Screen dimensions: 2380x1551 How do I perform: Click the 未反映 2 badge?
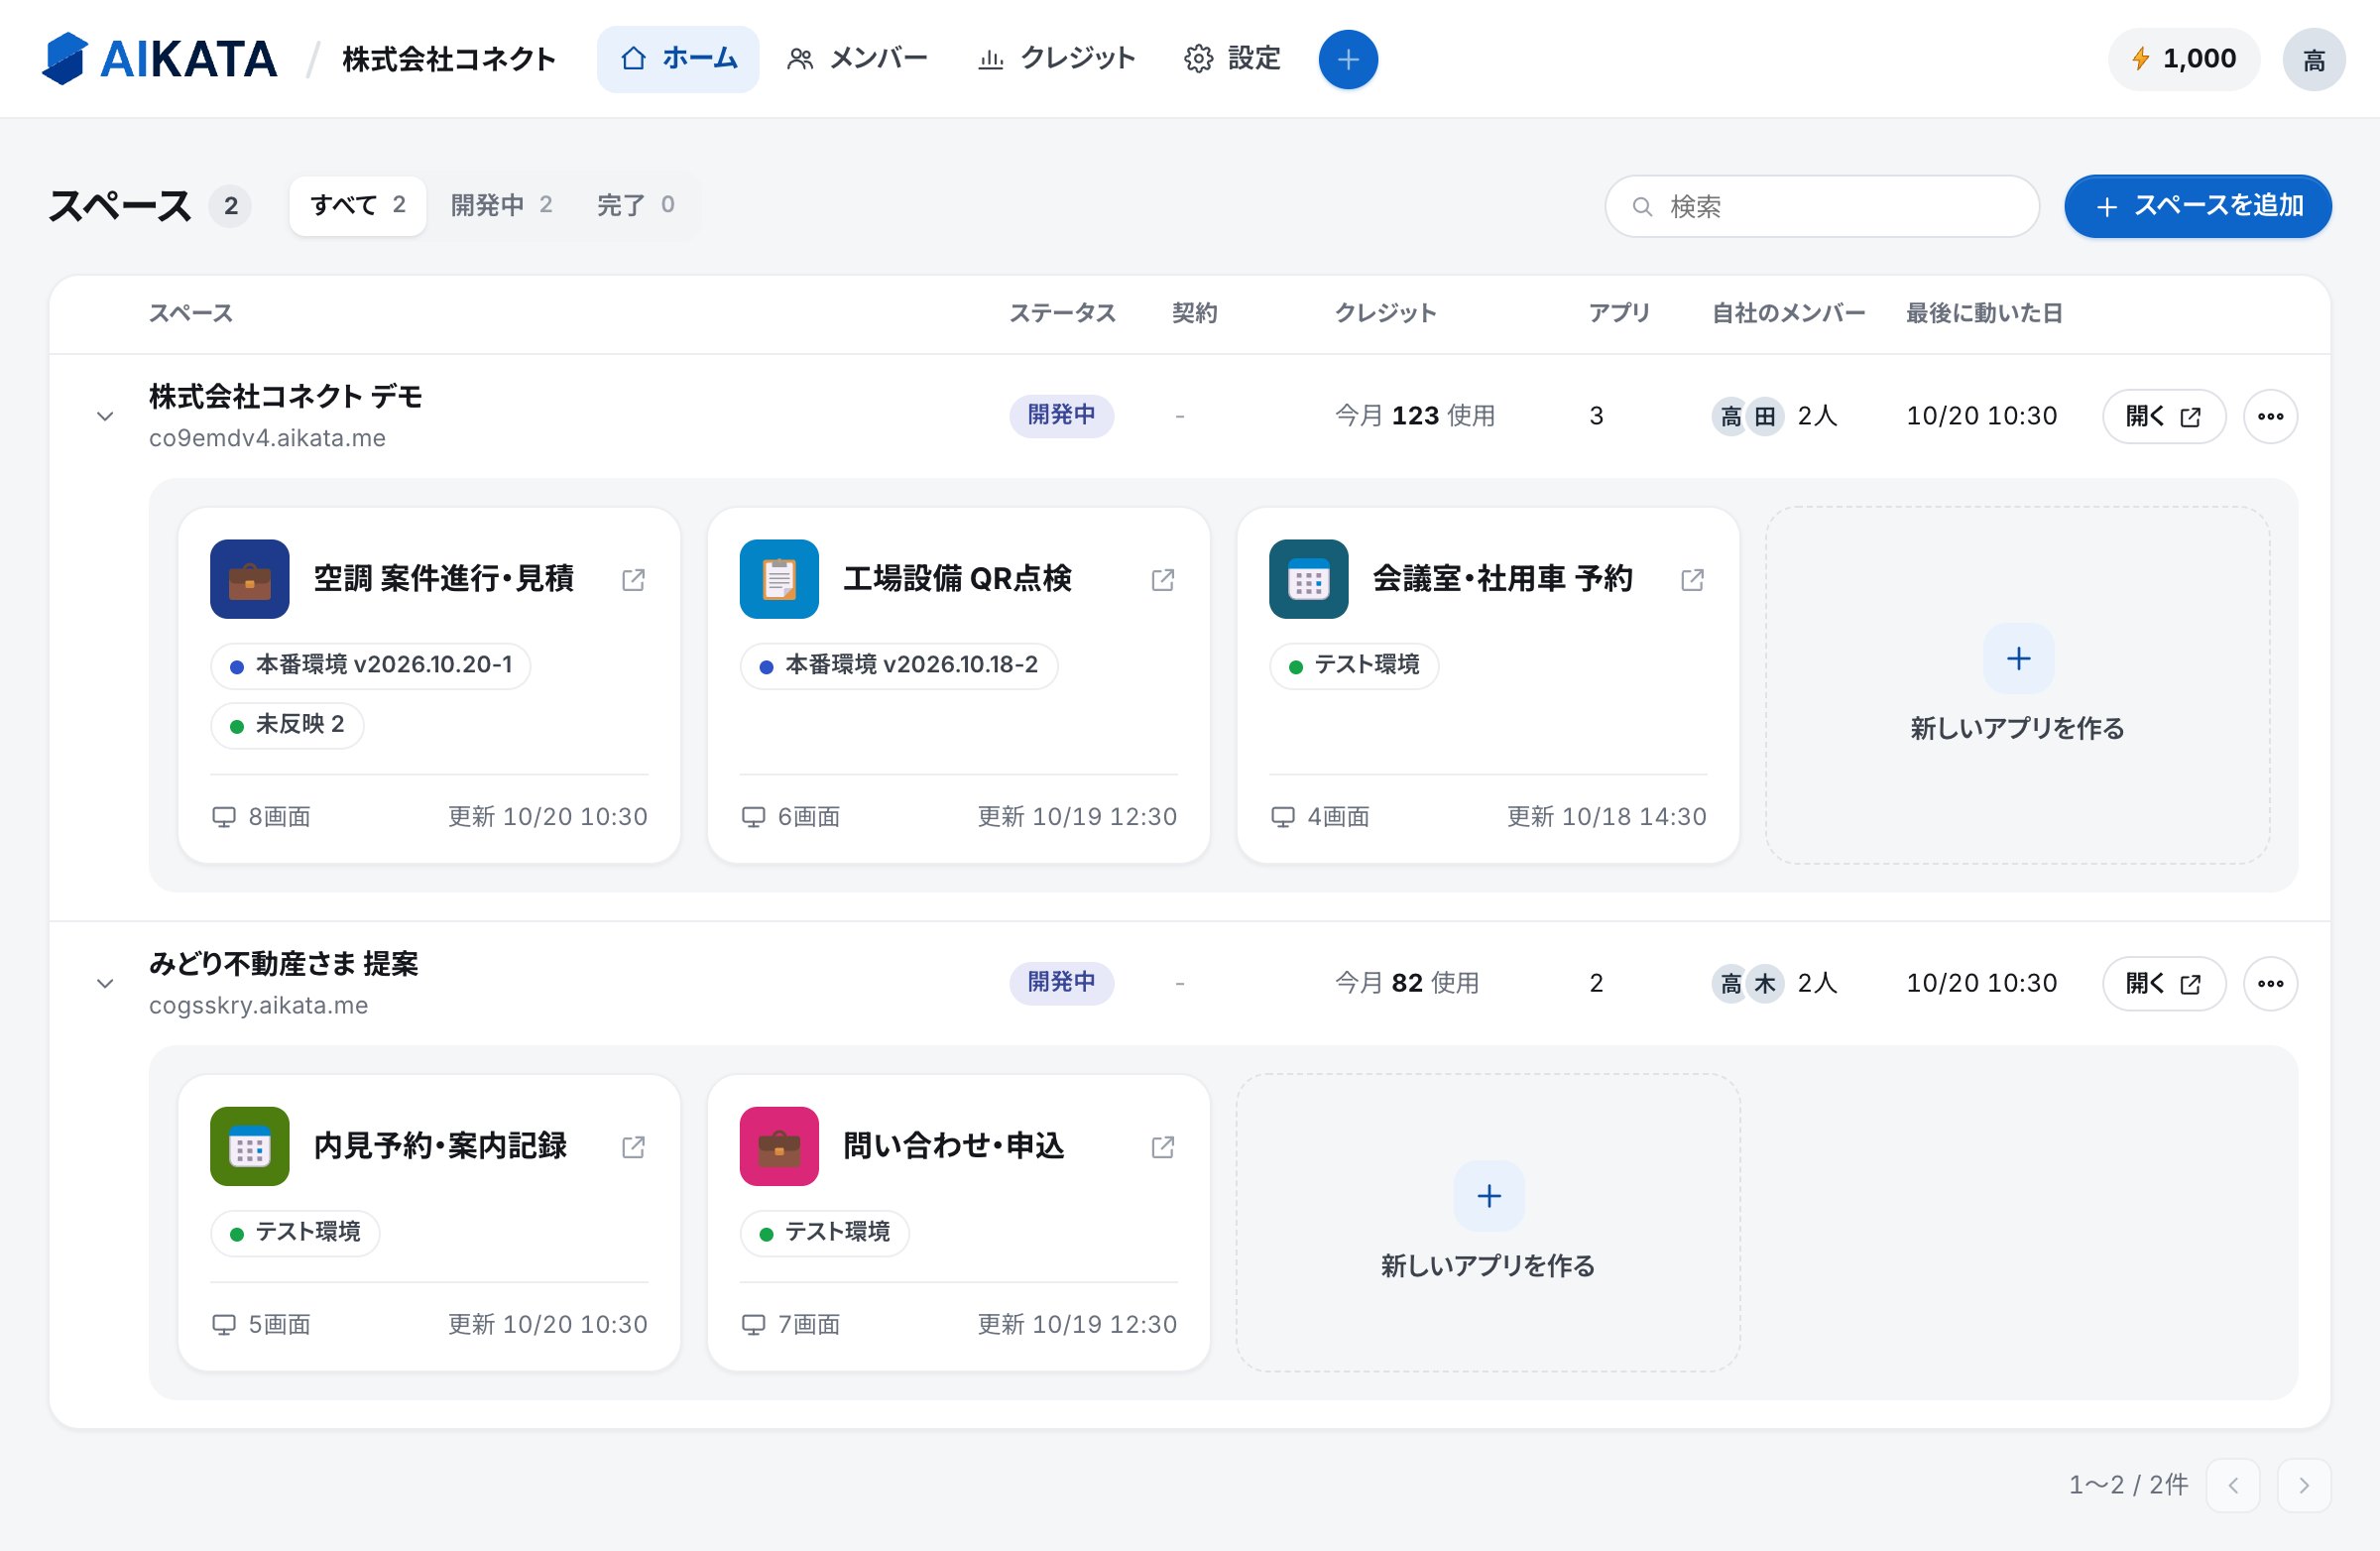tap(287, 724)
